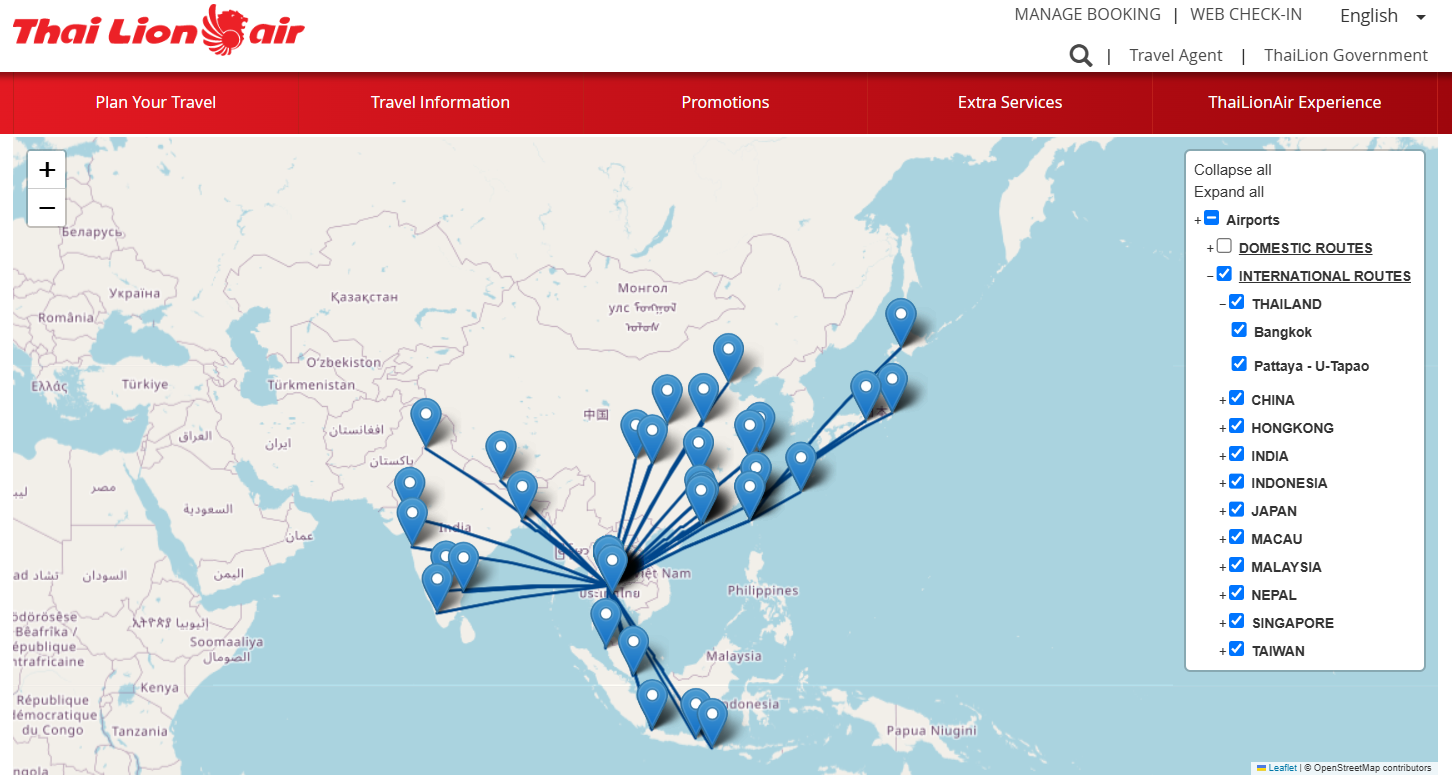1452x780 pixels.
Task: Click the Airports label in the tree
Action: (1252, 220)
